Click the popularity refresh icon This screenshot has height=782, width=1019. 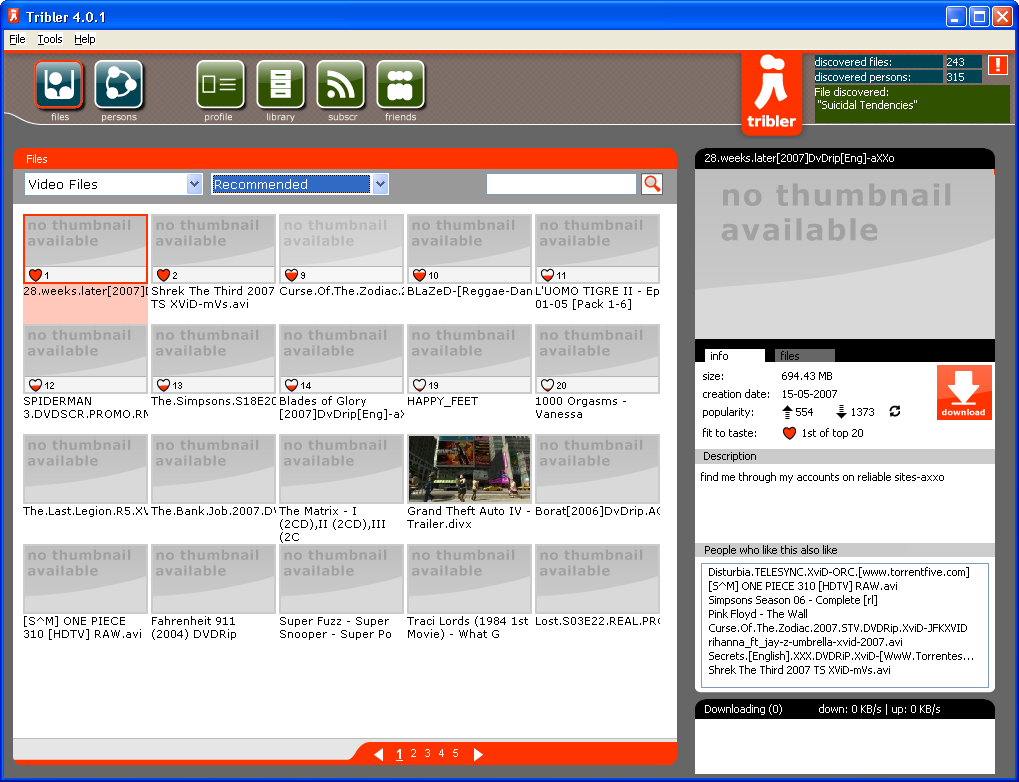(895, 411)
